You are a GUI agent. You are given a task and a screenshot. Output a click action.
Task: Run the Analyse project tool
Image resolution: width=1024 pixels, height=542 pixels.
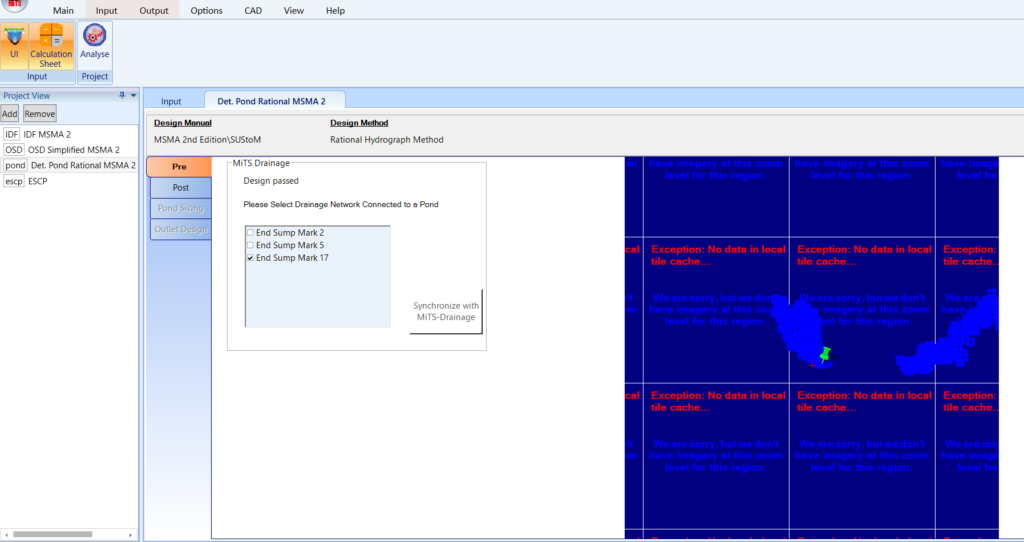[x=95, y=43]
